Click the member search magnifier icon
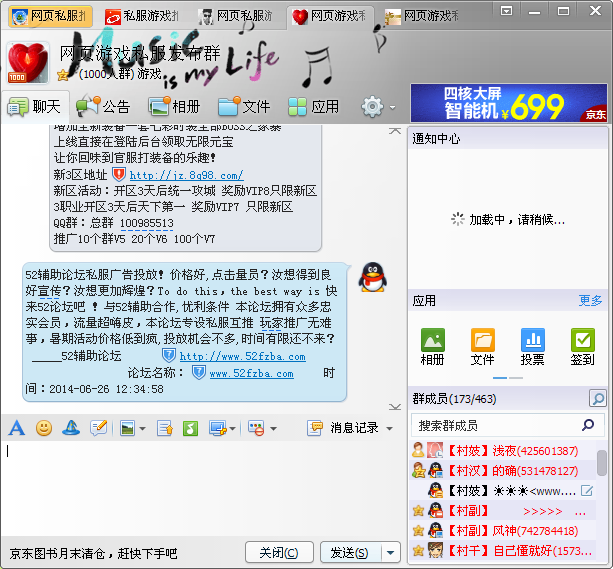Image resolution: width=613 pixels, height=569 pixels. (597, 399)
